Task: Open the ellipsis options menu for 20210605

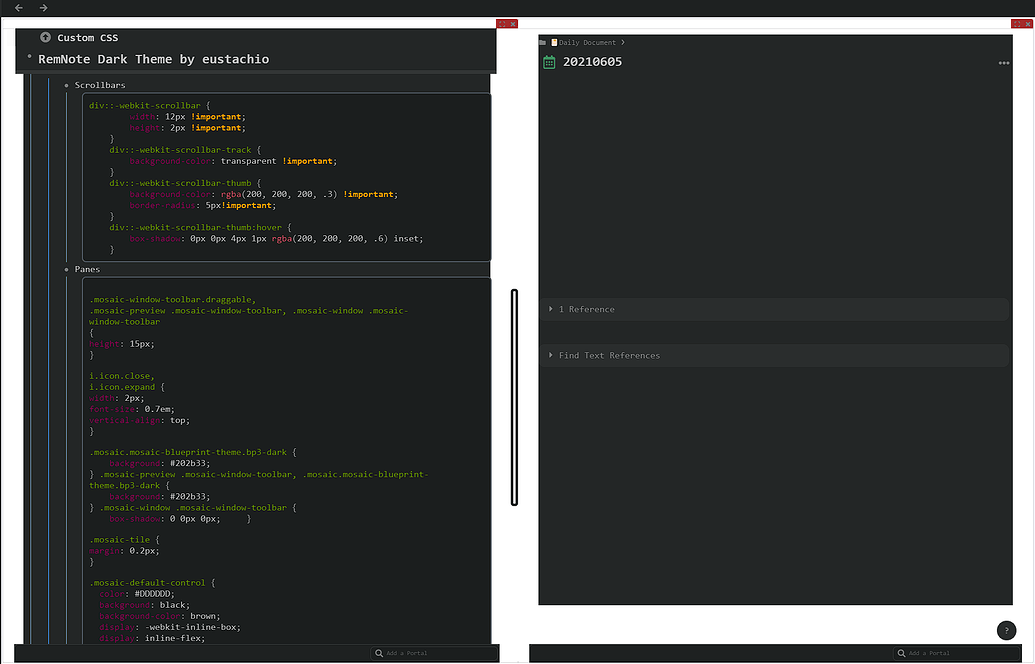Action: click(1003, 62)
